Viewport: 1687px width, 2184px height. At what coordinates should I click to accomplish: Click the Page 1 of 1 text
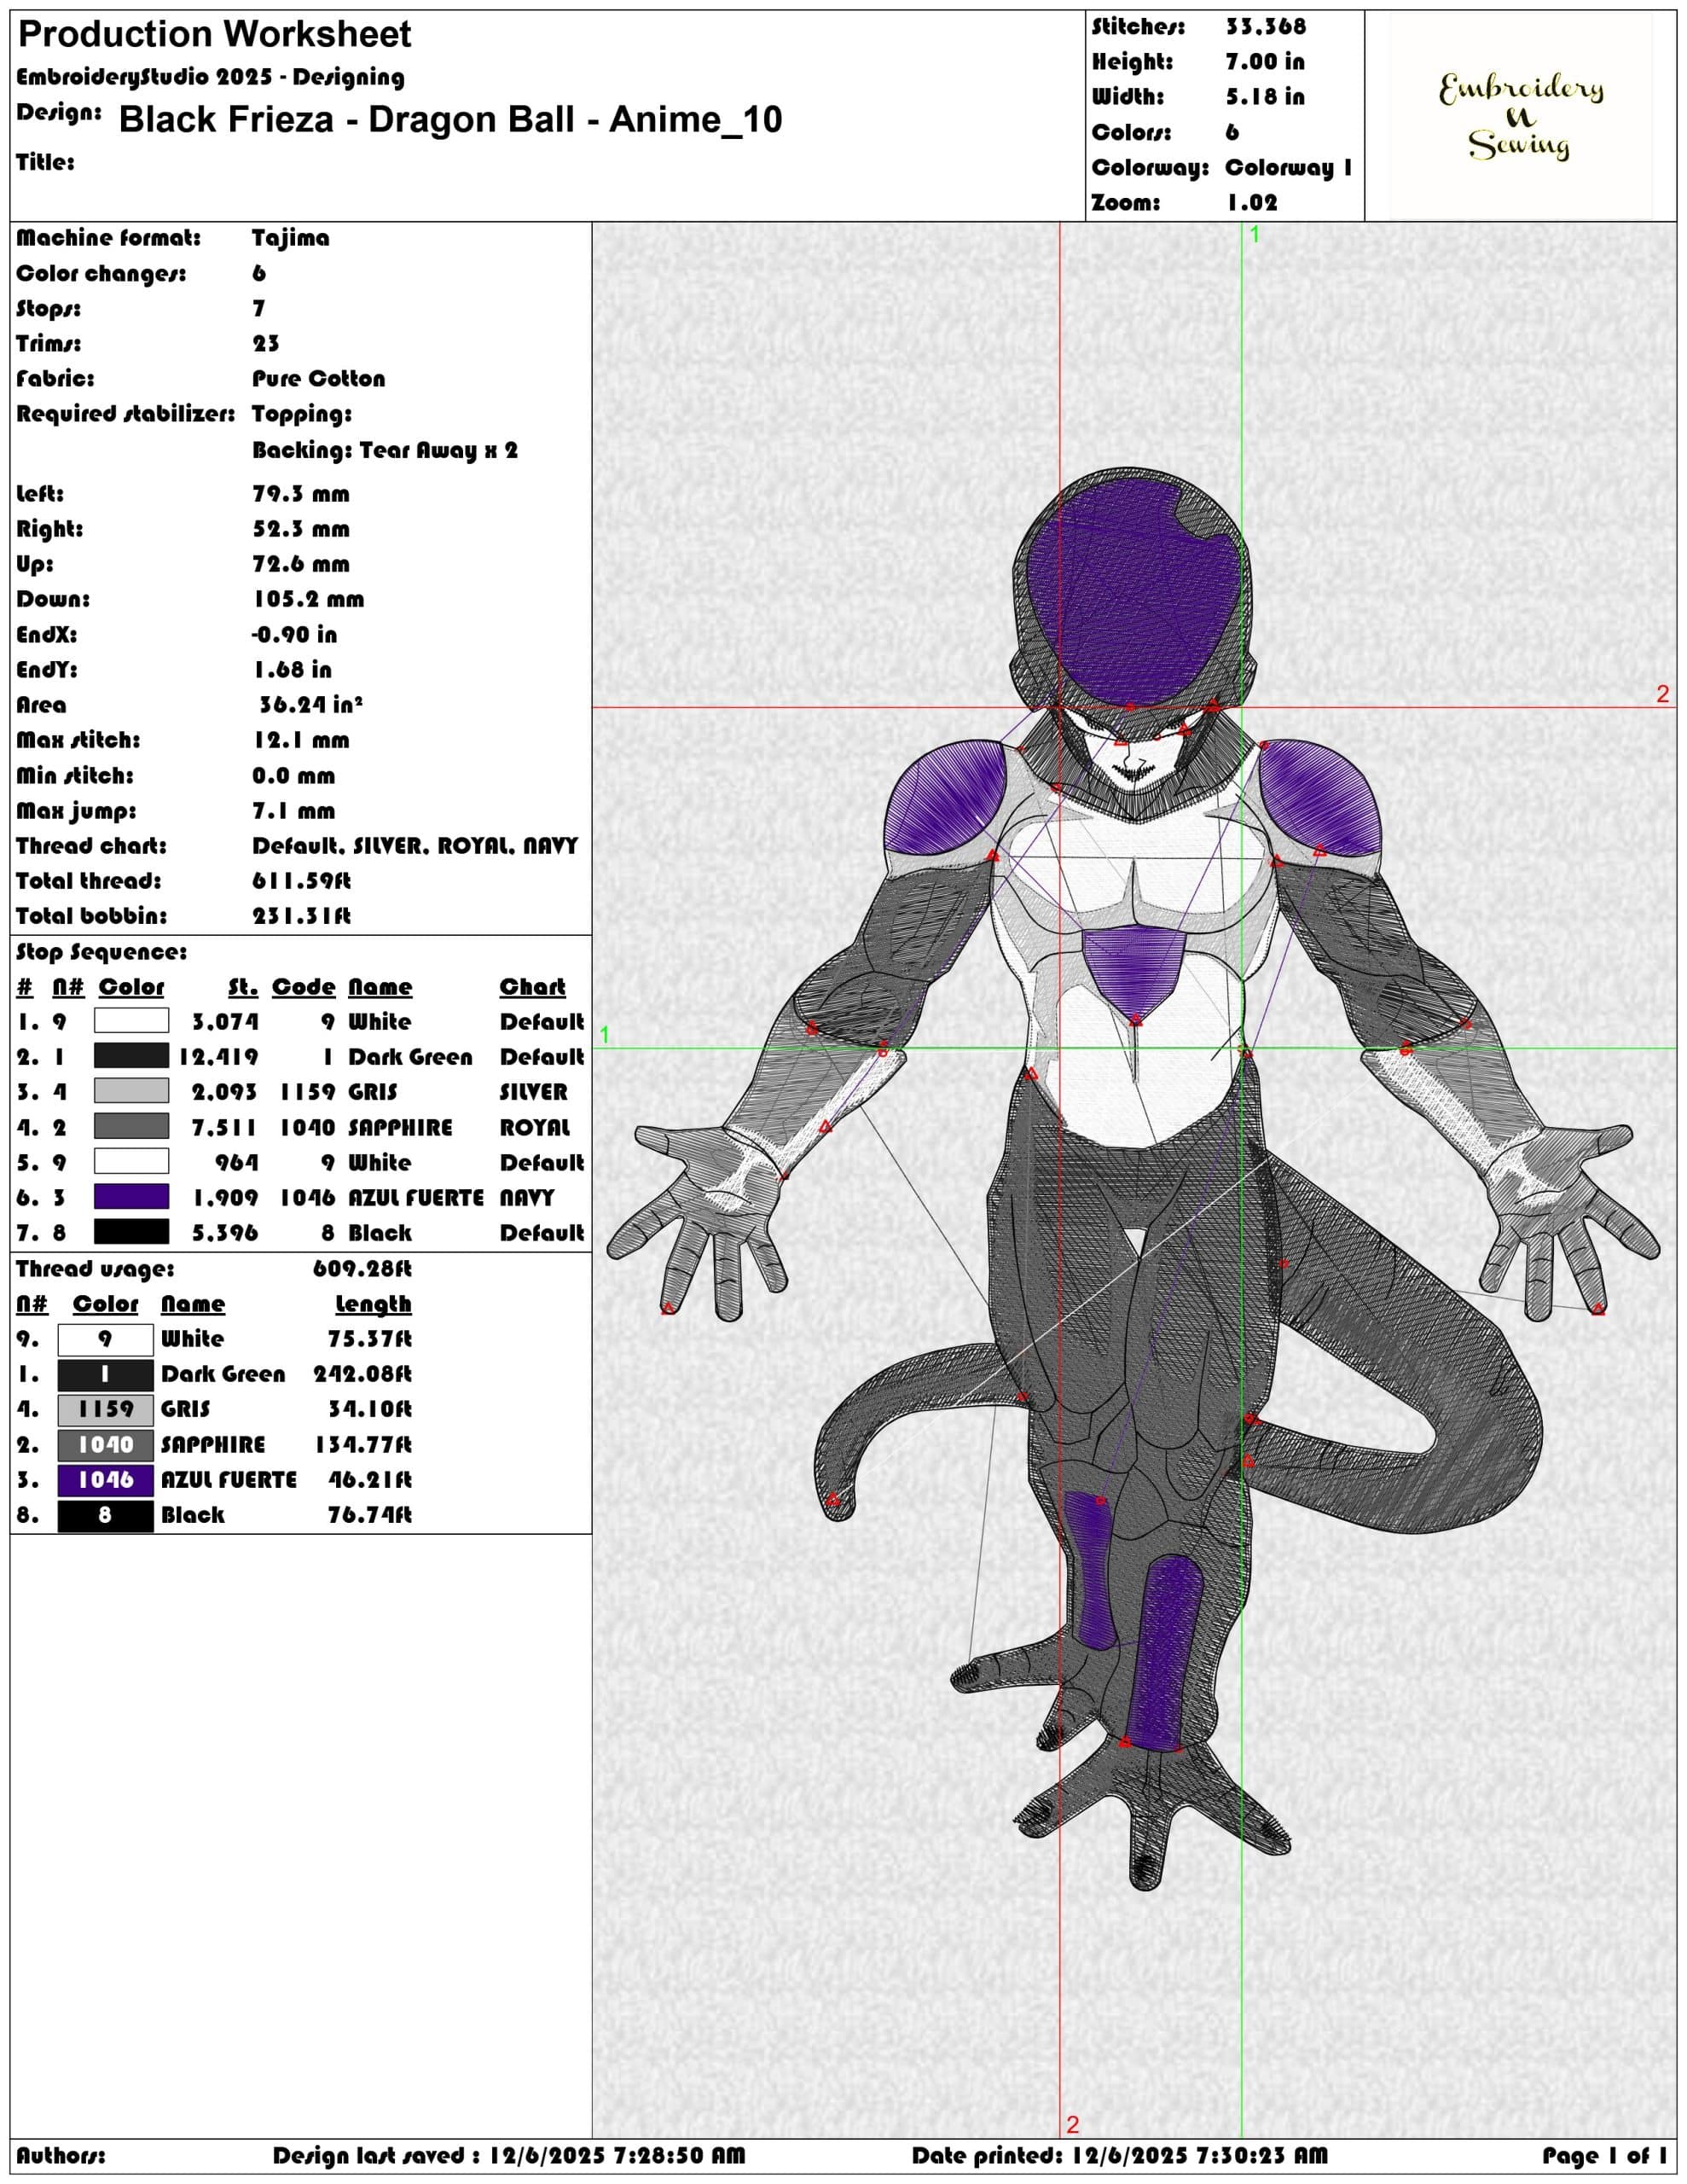pyautogui.click(x=1604, y=2155)
